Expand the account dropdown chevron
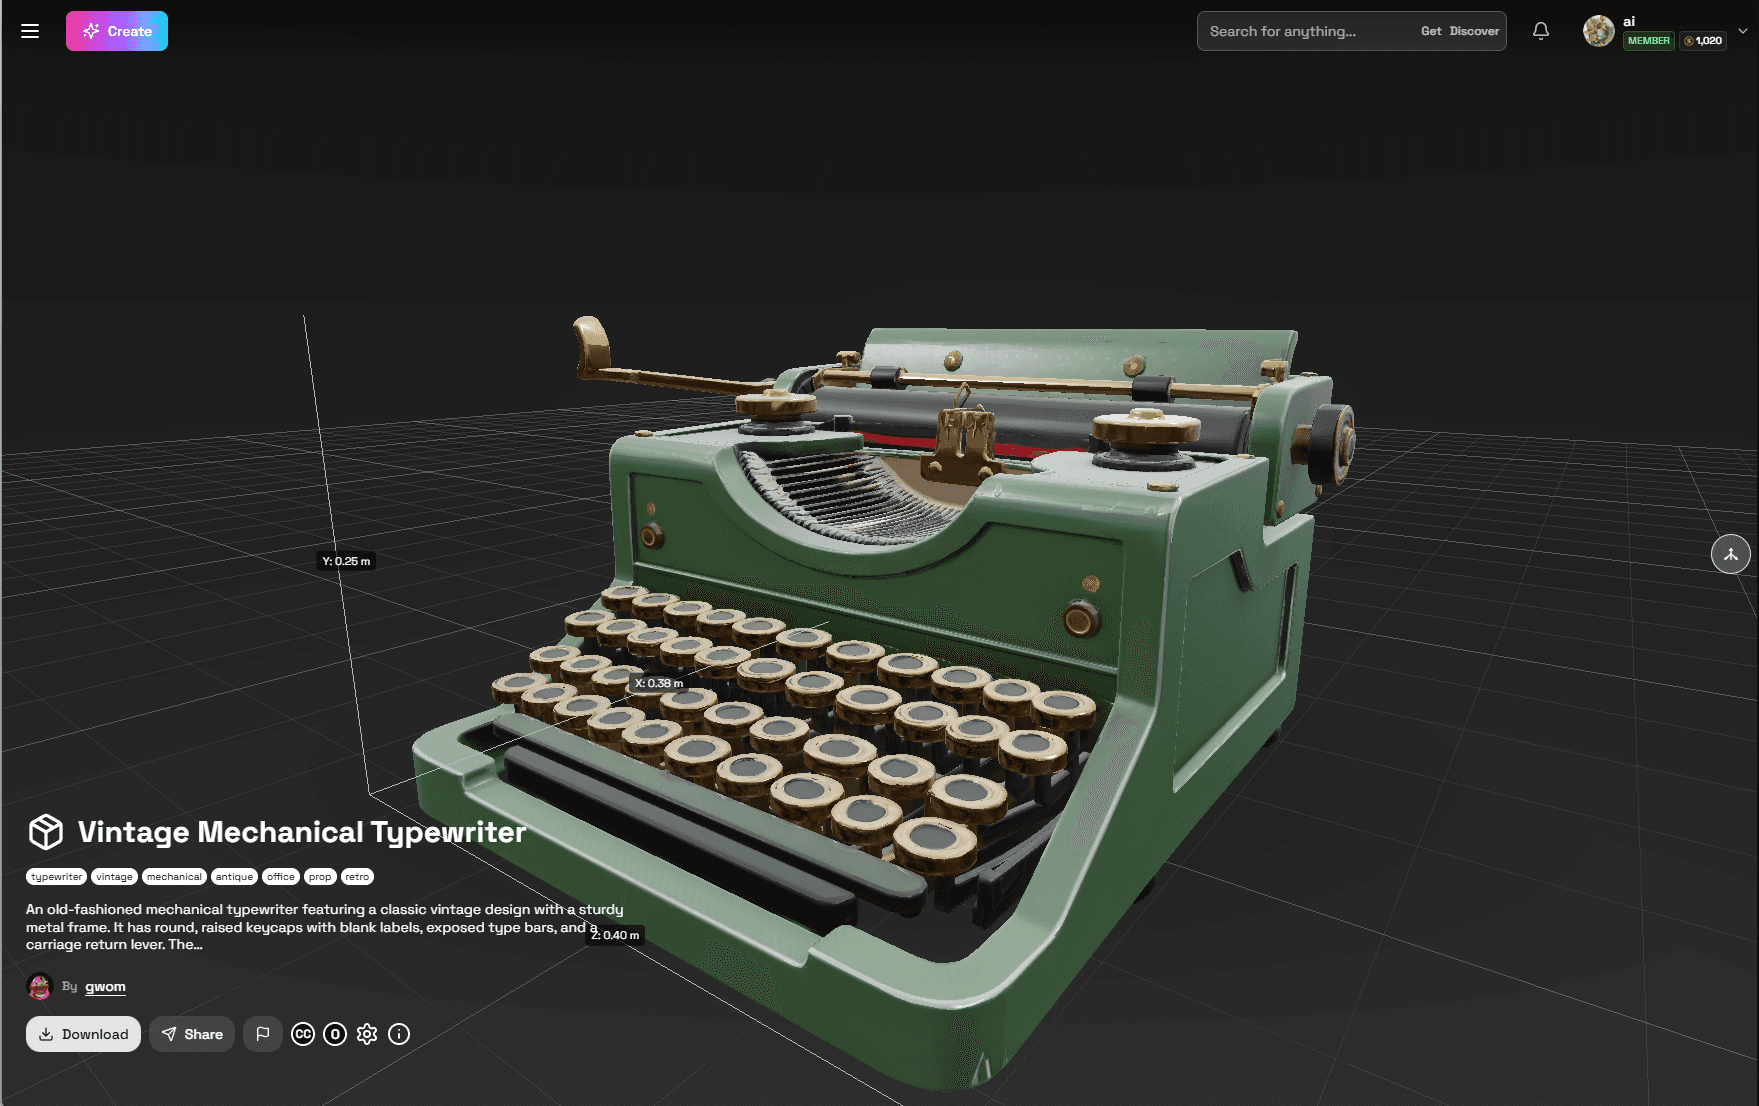The height and width of the screenshot is (1106, 1759). click(x=1743, y=31)
